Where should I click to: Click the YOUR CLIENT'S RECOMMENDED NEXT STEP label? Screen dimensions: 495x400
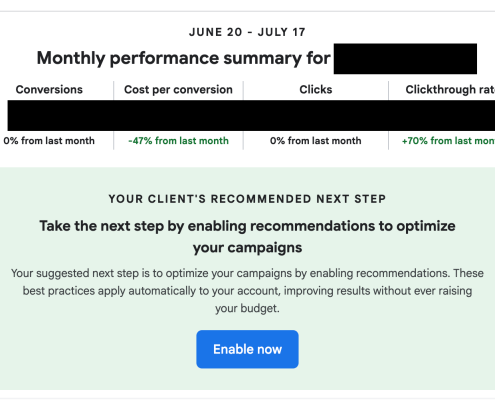tap(247, 199)
